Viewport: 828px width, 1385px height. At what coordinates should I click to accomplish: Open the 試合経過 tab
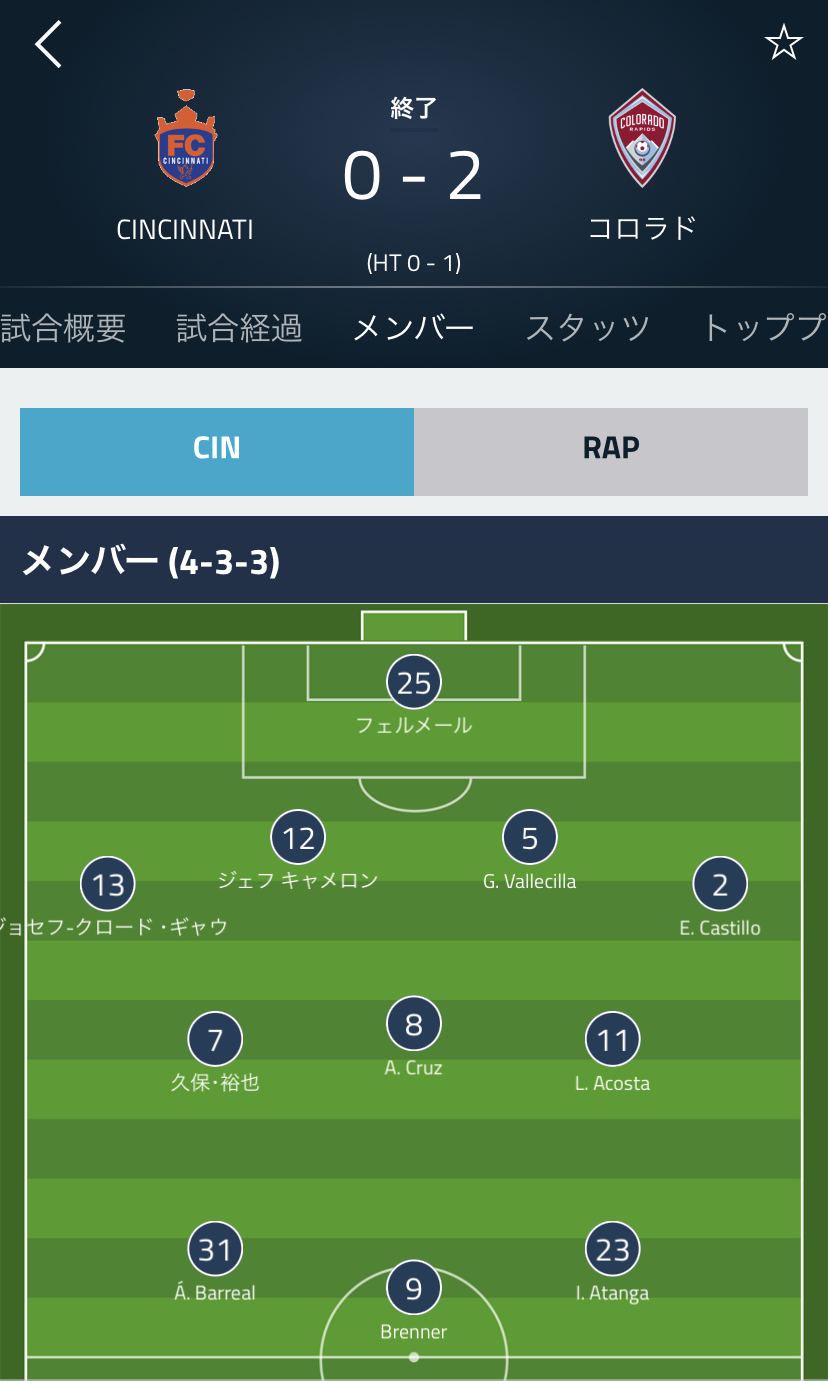click(239, 328)
